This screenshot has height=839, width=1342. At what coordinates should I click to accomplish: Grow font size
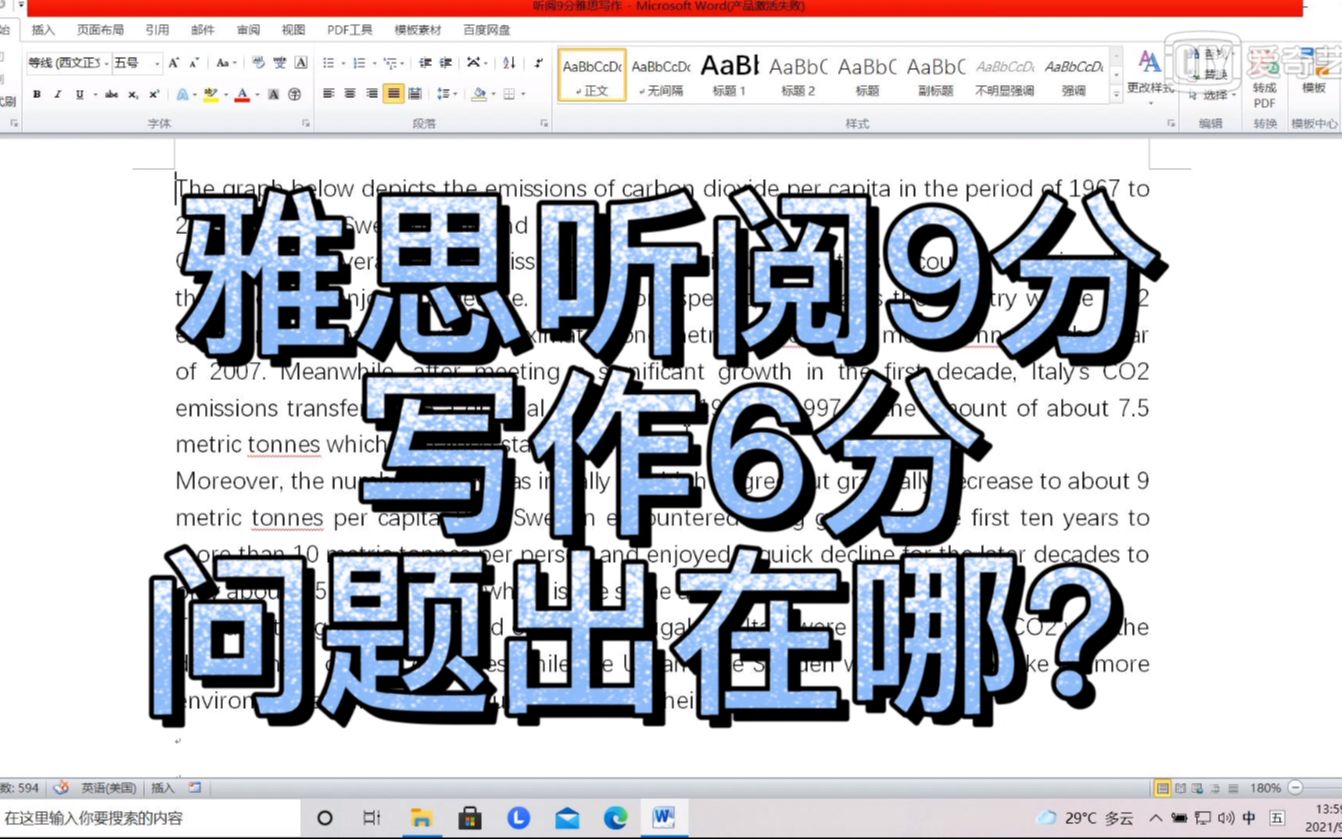(173, 63)
